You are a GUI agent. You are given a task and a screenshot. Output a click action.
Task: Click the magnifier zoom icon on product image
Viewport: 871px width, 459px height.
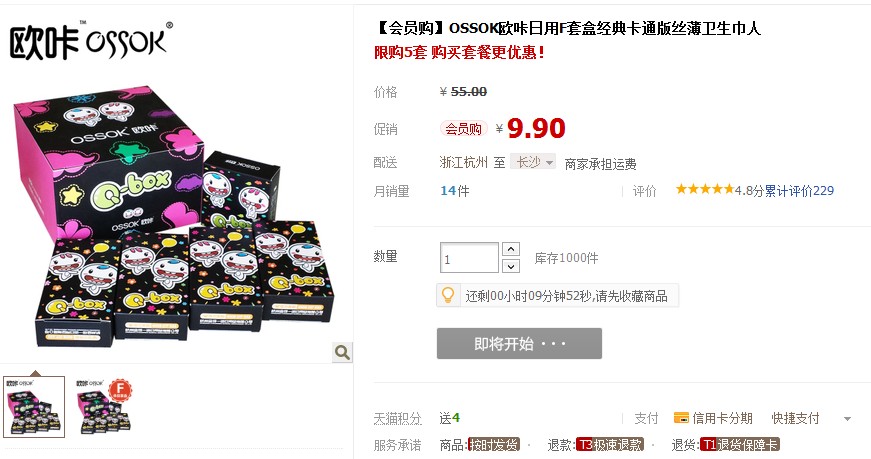pyautogui.click(x=342, y=352)
